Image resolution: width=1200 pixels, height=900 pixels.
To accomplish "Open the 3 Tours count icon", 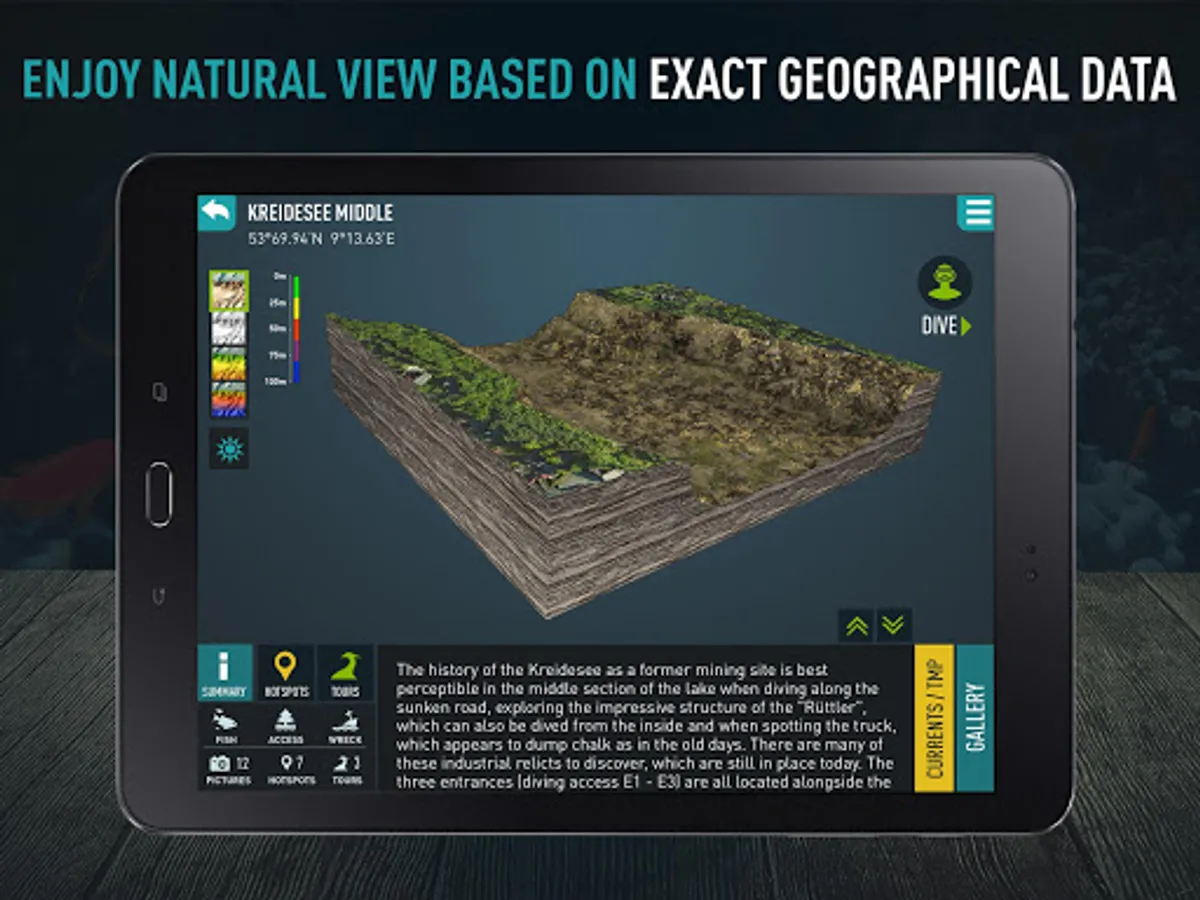I will coord(347,768).
